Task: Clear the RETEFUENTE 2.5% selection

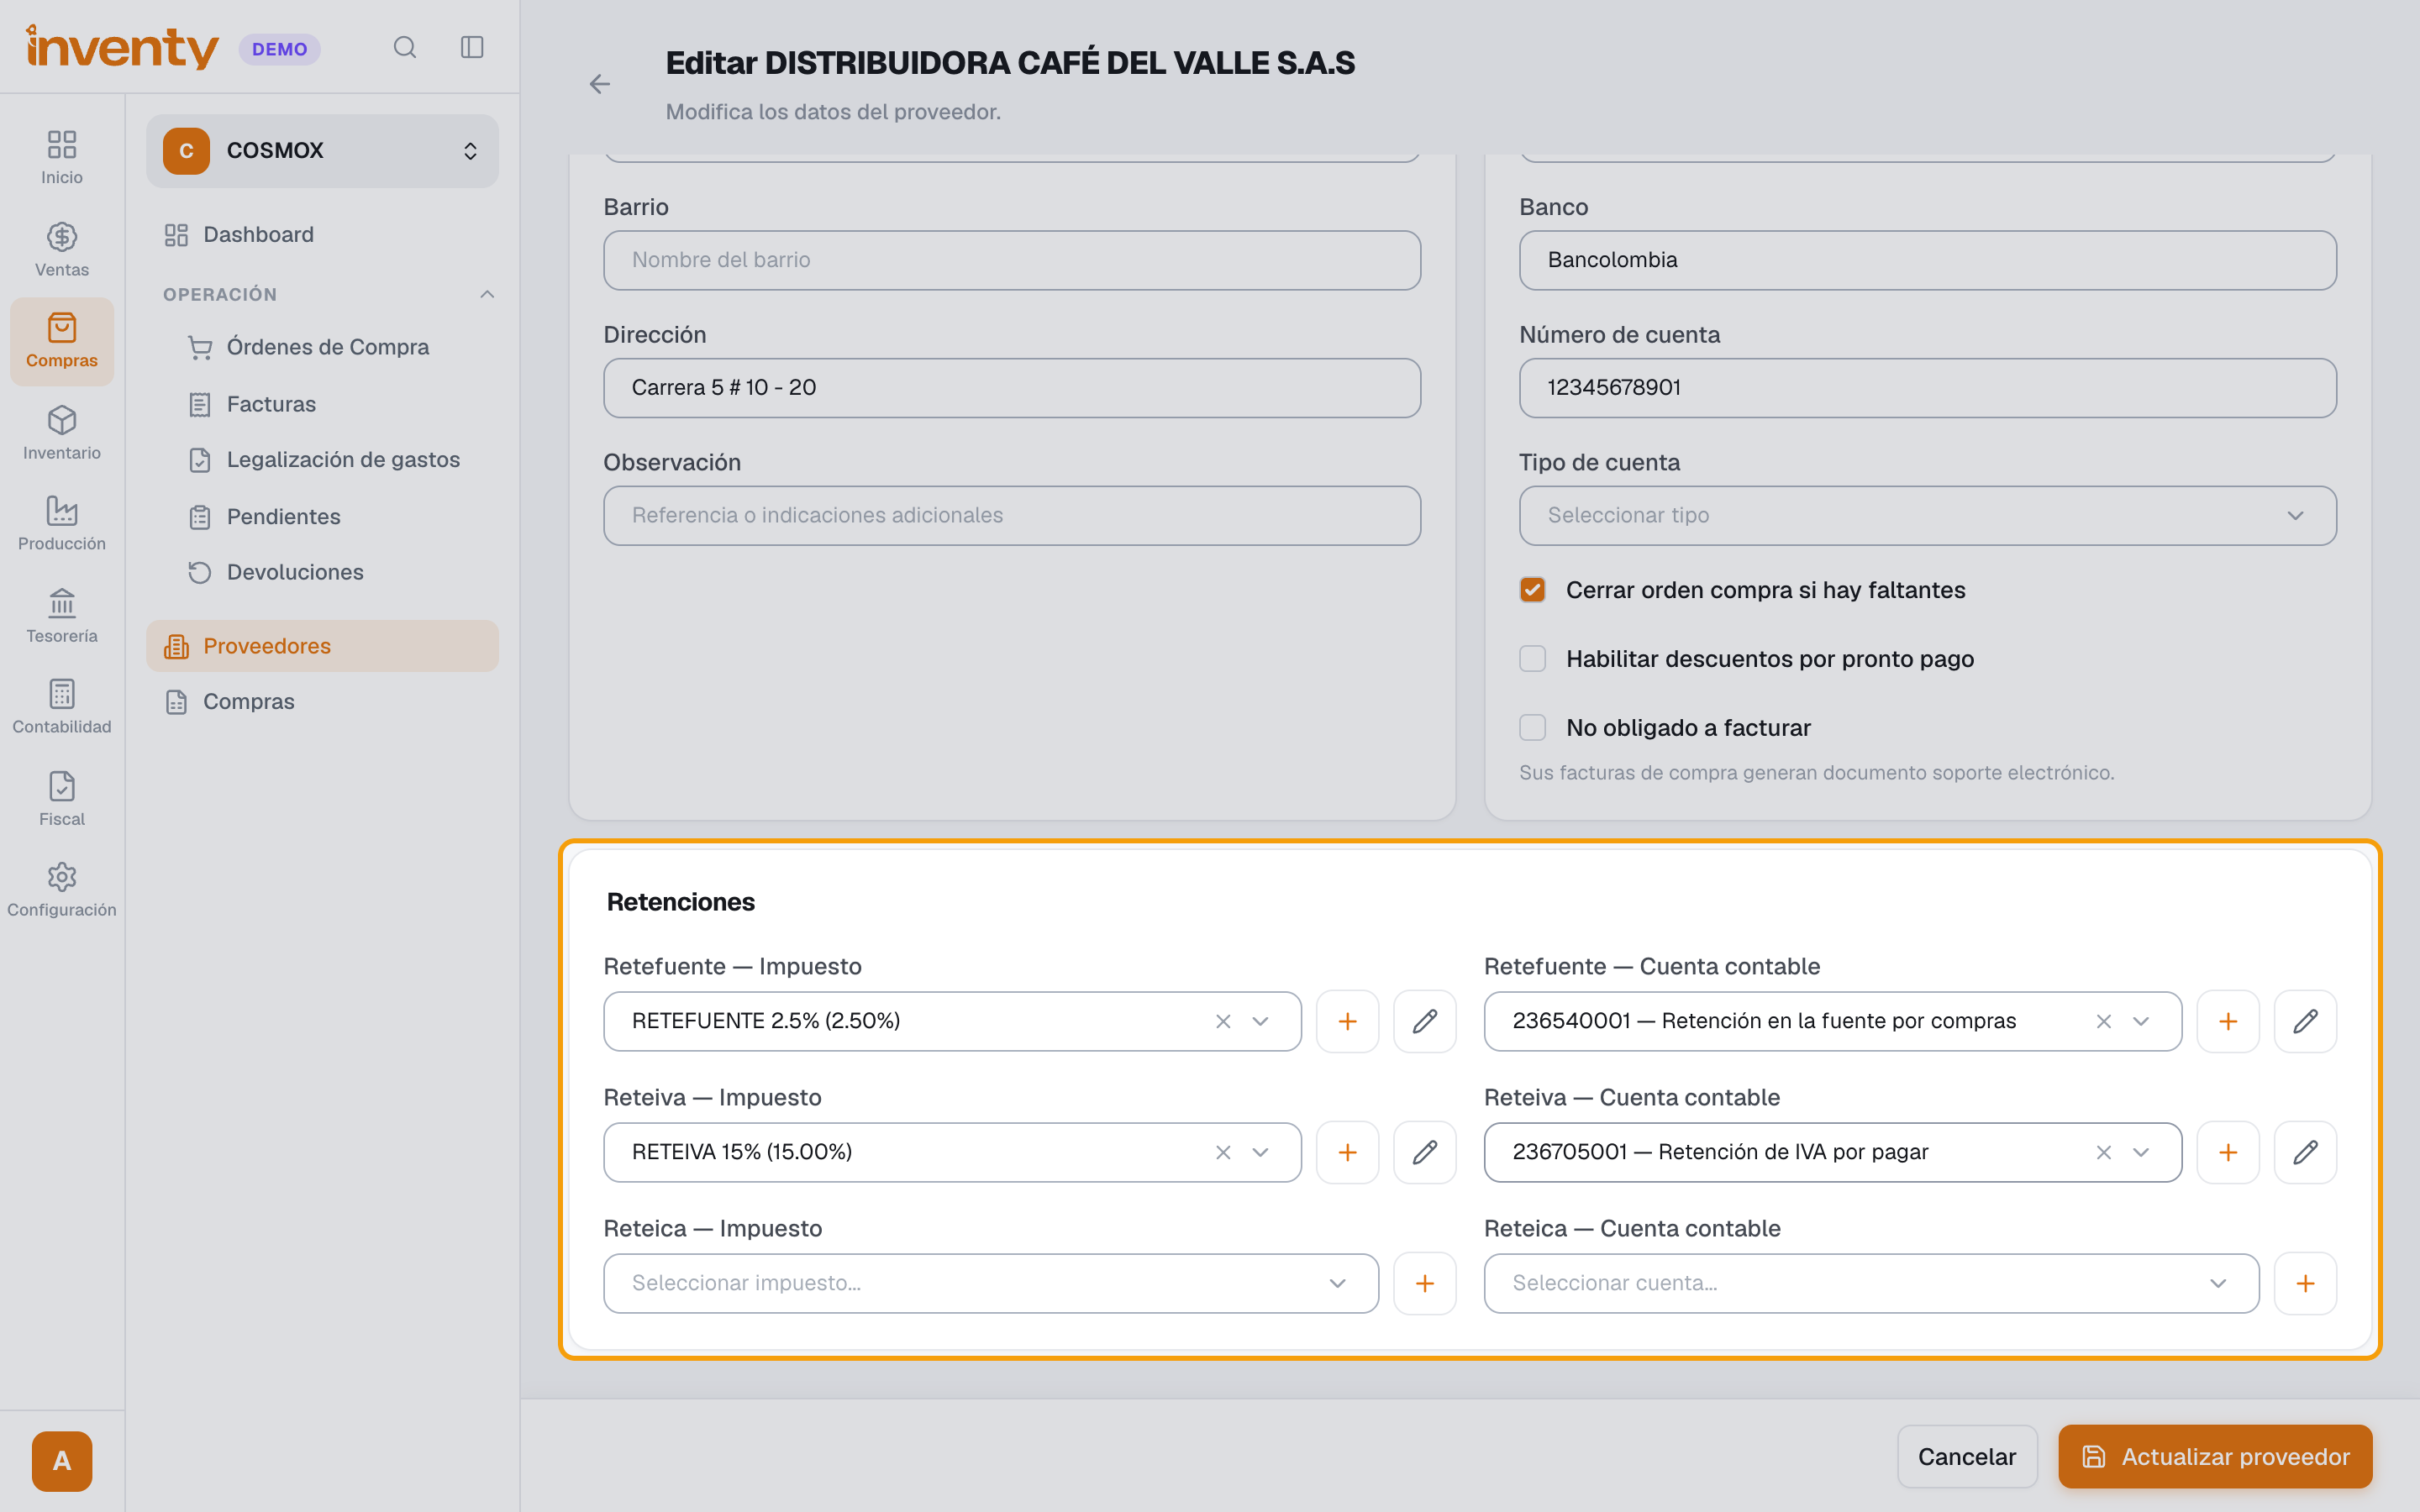Action: (x=1222, y=1021)
